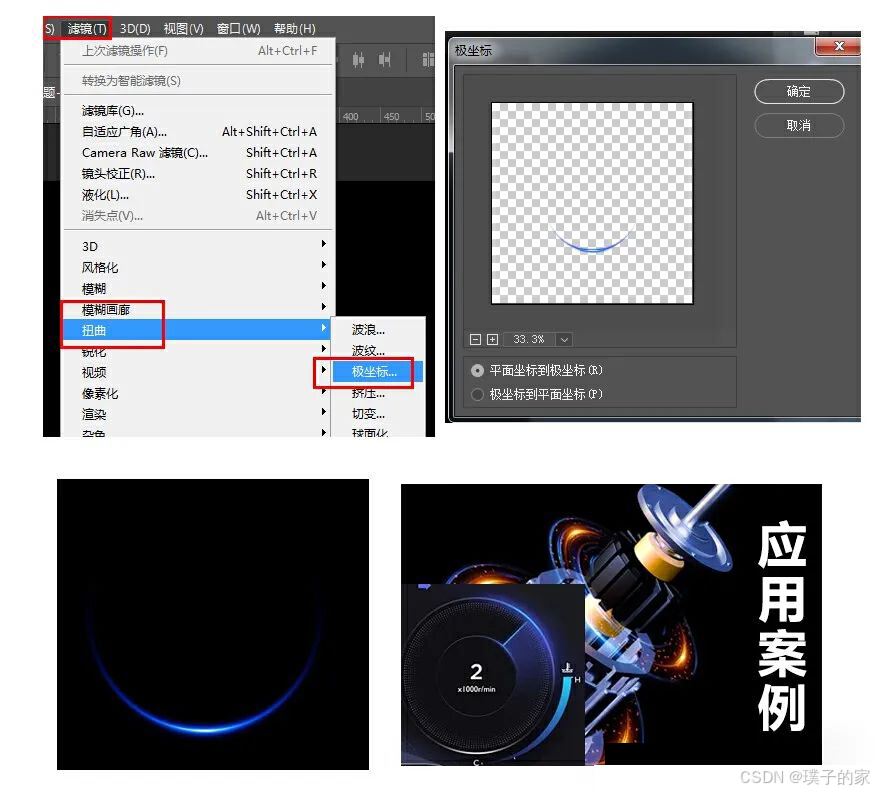The height and width of the screenshot is (792, 874).
Task: Select 极坐标... distort filter
Action: 378,372
